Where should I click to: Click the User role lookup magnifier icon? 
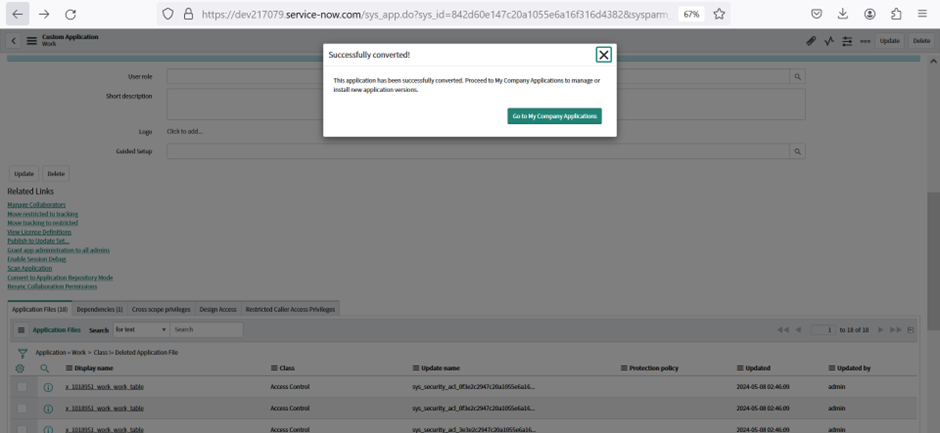pos(797,76)
